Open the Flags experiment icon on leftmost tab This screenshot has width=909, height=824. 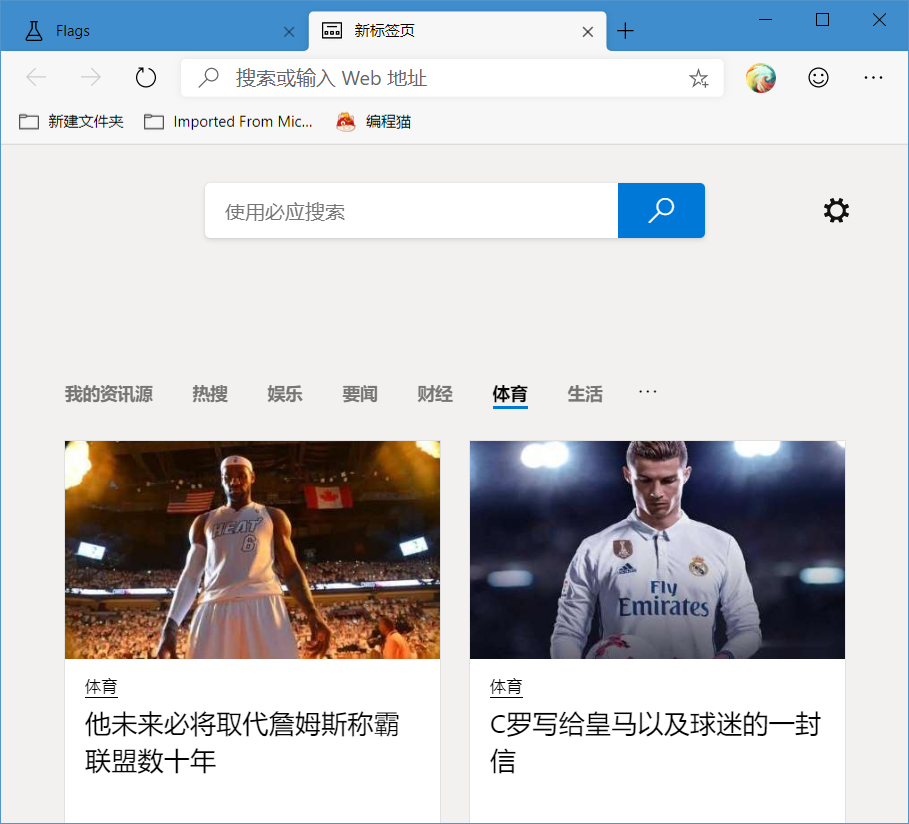pos(28,30)
